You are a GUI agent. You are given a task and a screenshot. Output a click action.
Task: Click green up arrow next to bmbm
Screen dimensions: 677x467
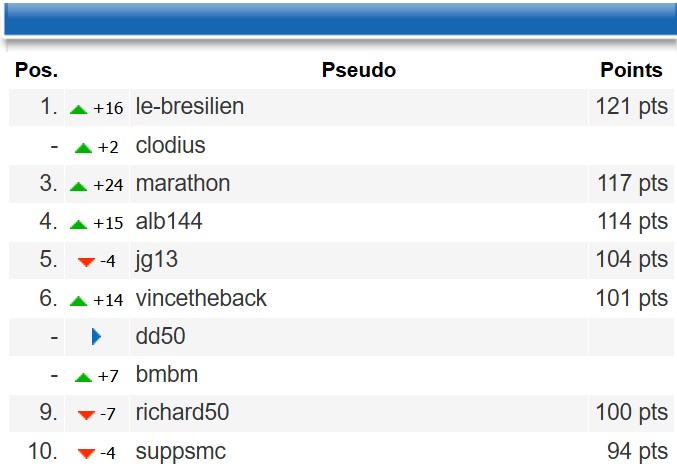83,377
